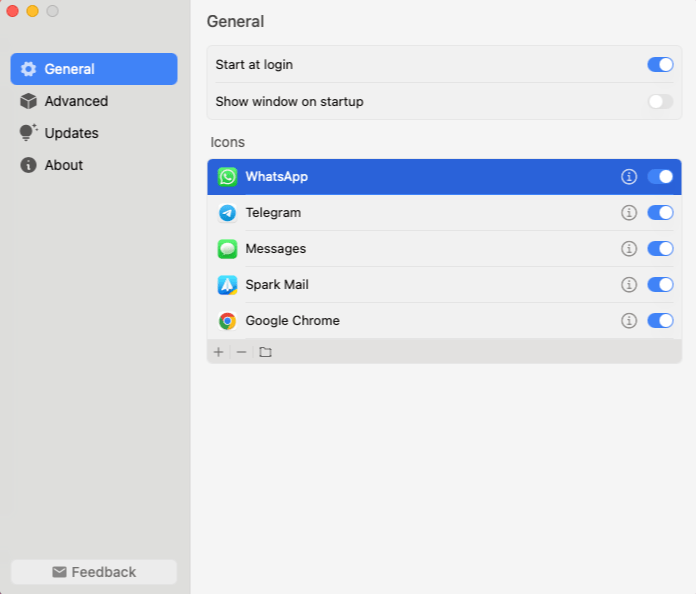Open info for Spark Mail icon
696x594 pixels.
tap(629, 285)
